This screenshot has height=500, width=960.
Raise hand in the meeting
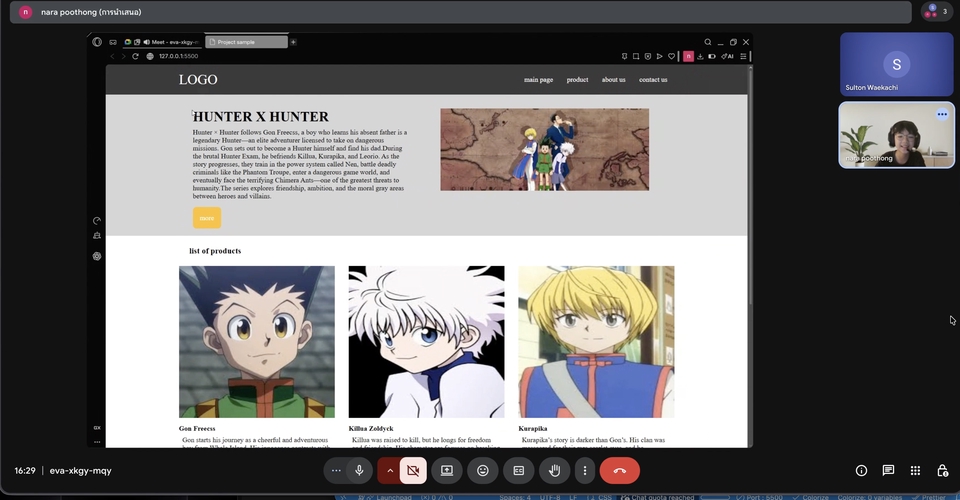pos(555,471)
